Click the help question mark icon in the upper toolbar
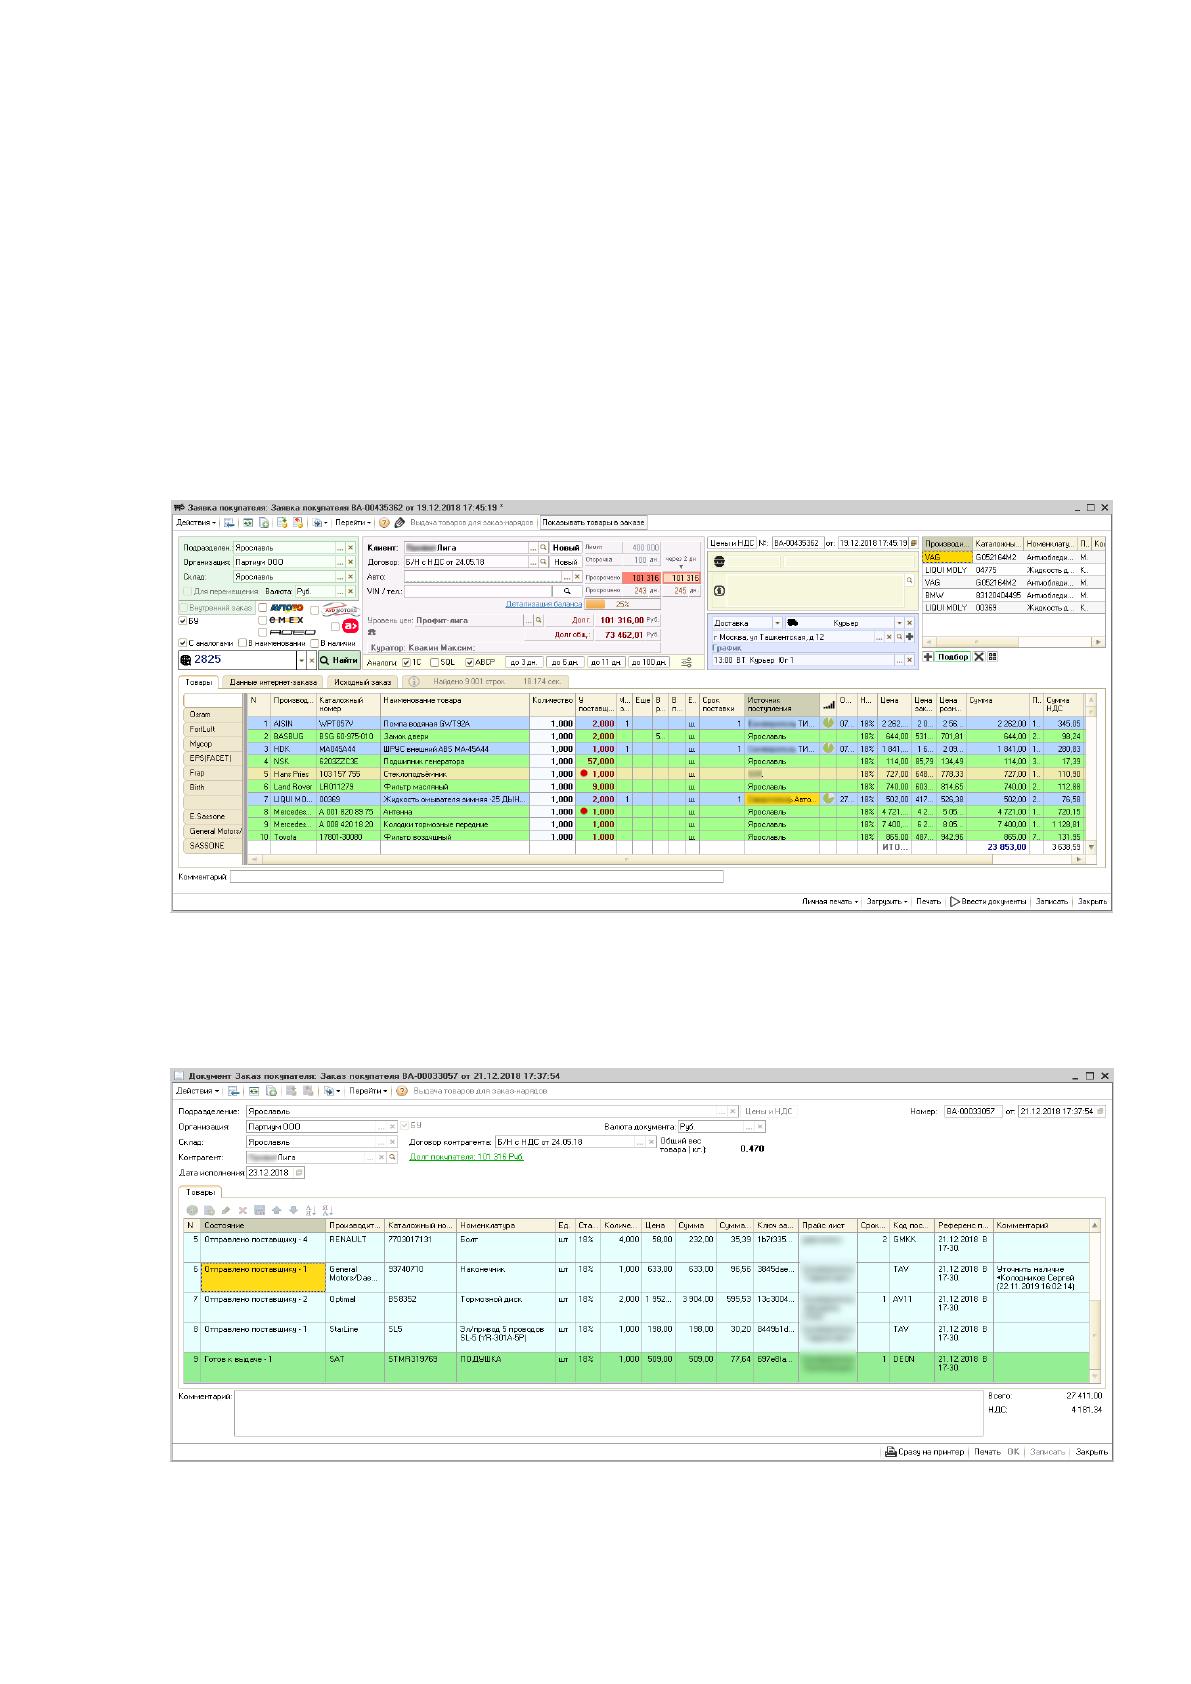This screenshot has width=1191, height=1684. click(x=384, y=522)
